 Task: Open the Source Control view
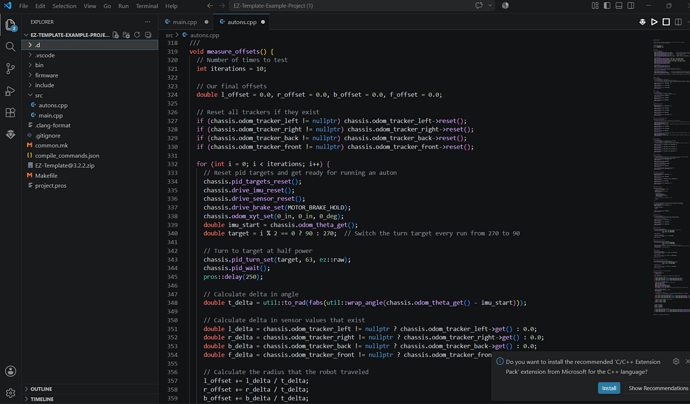tap(10, 69)
